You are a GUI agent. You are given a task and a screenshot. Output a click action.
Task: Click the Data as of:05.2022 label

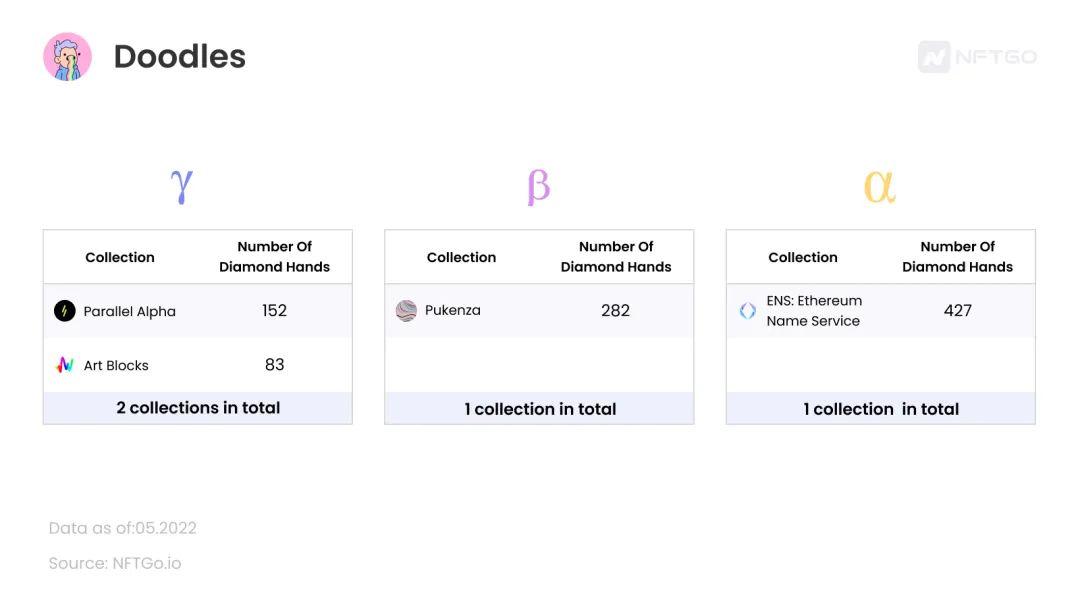coord(123,528)
